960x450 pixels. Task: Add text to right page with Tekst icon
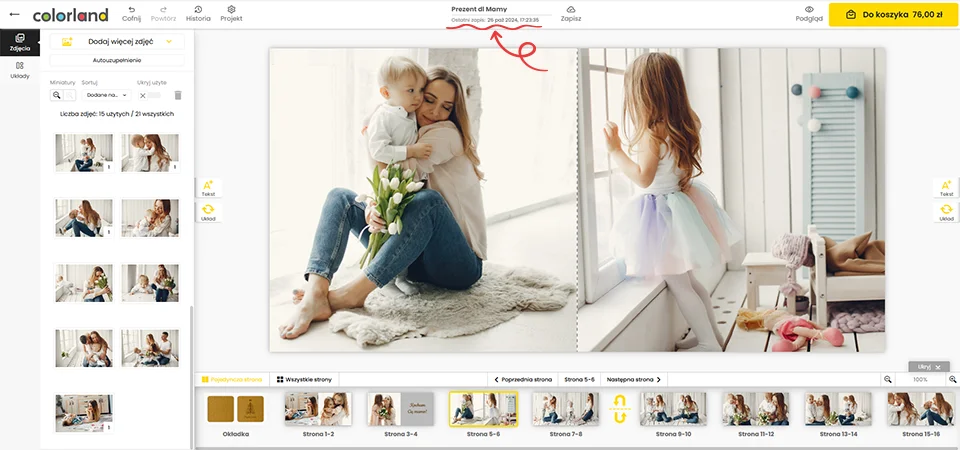(946, 188)
